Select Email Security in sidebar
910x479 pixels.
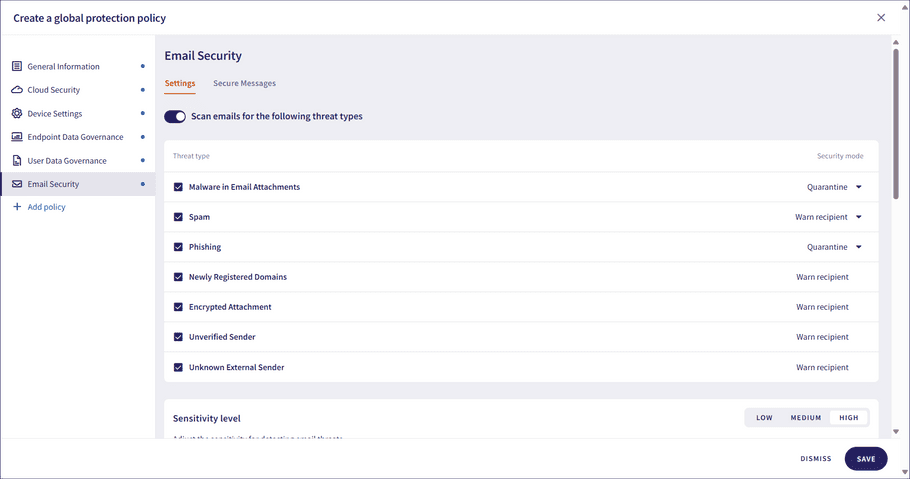(x=78, y=184)
